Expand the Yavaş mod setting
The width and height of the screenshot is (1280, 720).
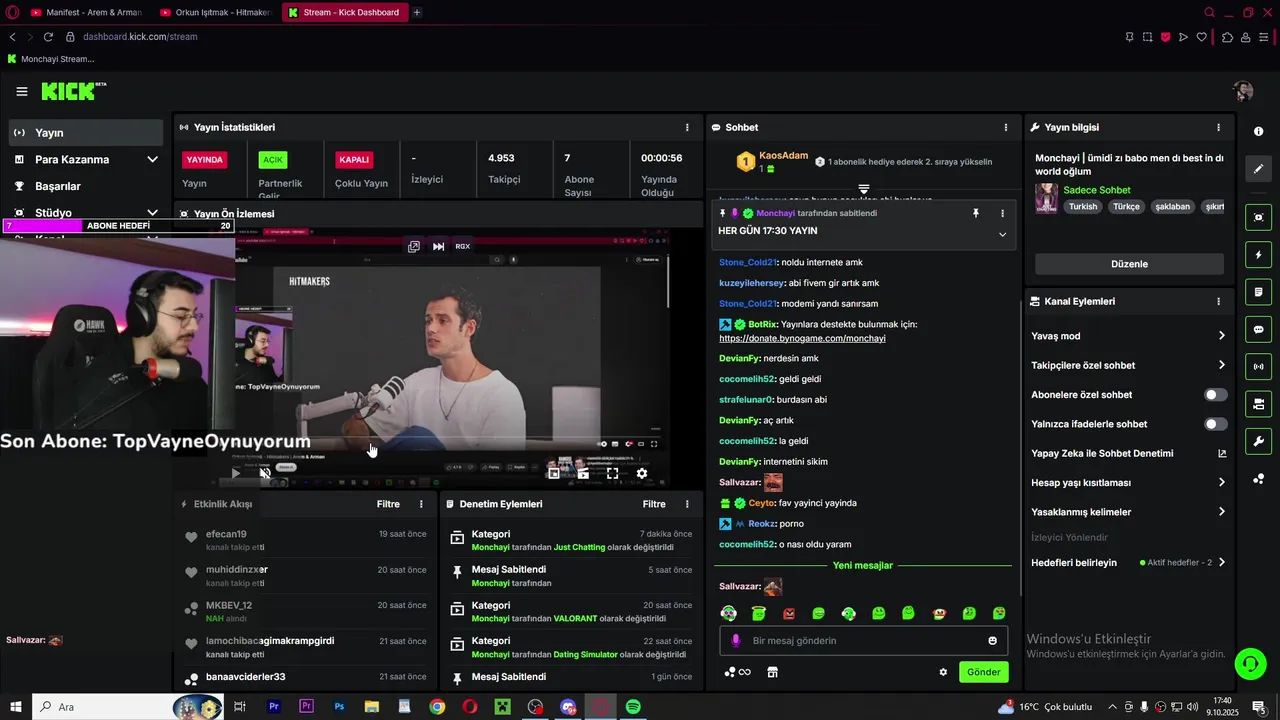point(1221,336)
